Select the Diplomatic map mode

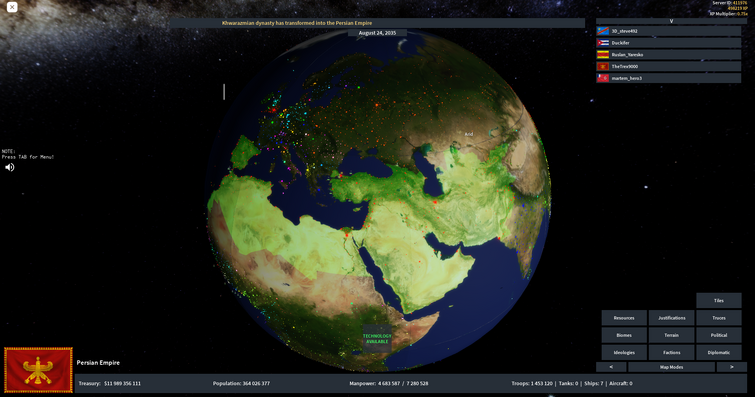click(x=718, y=352)
